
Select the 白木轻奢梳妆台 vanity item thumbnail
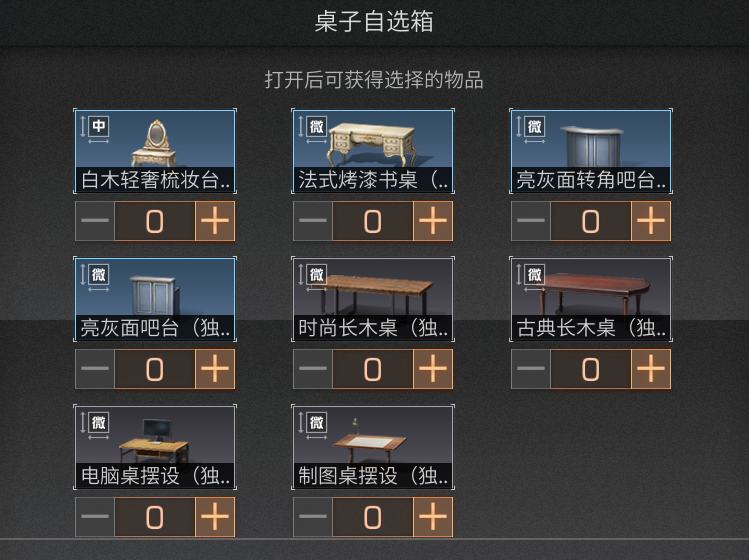pos(155,151)
